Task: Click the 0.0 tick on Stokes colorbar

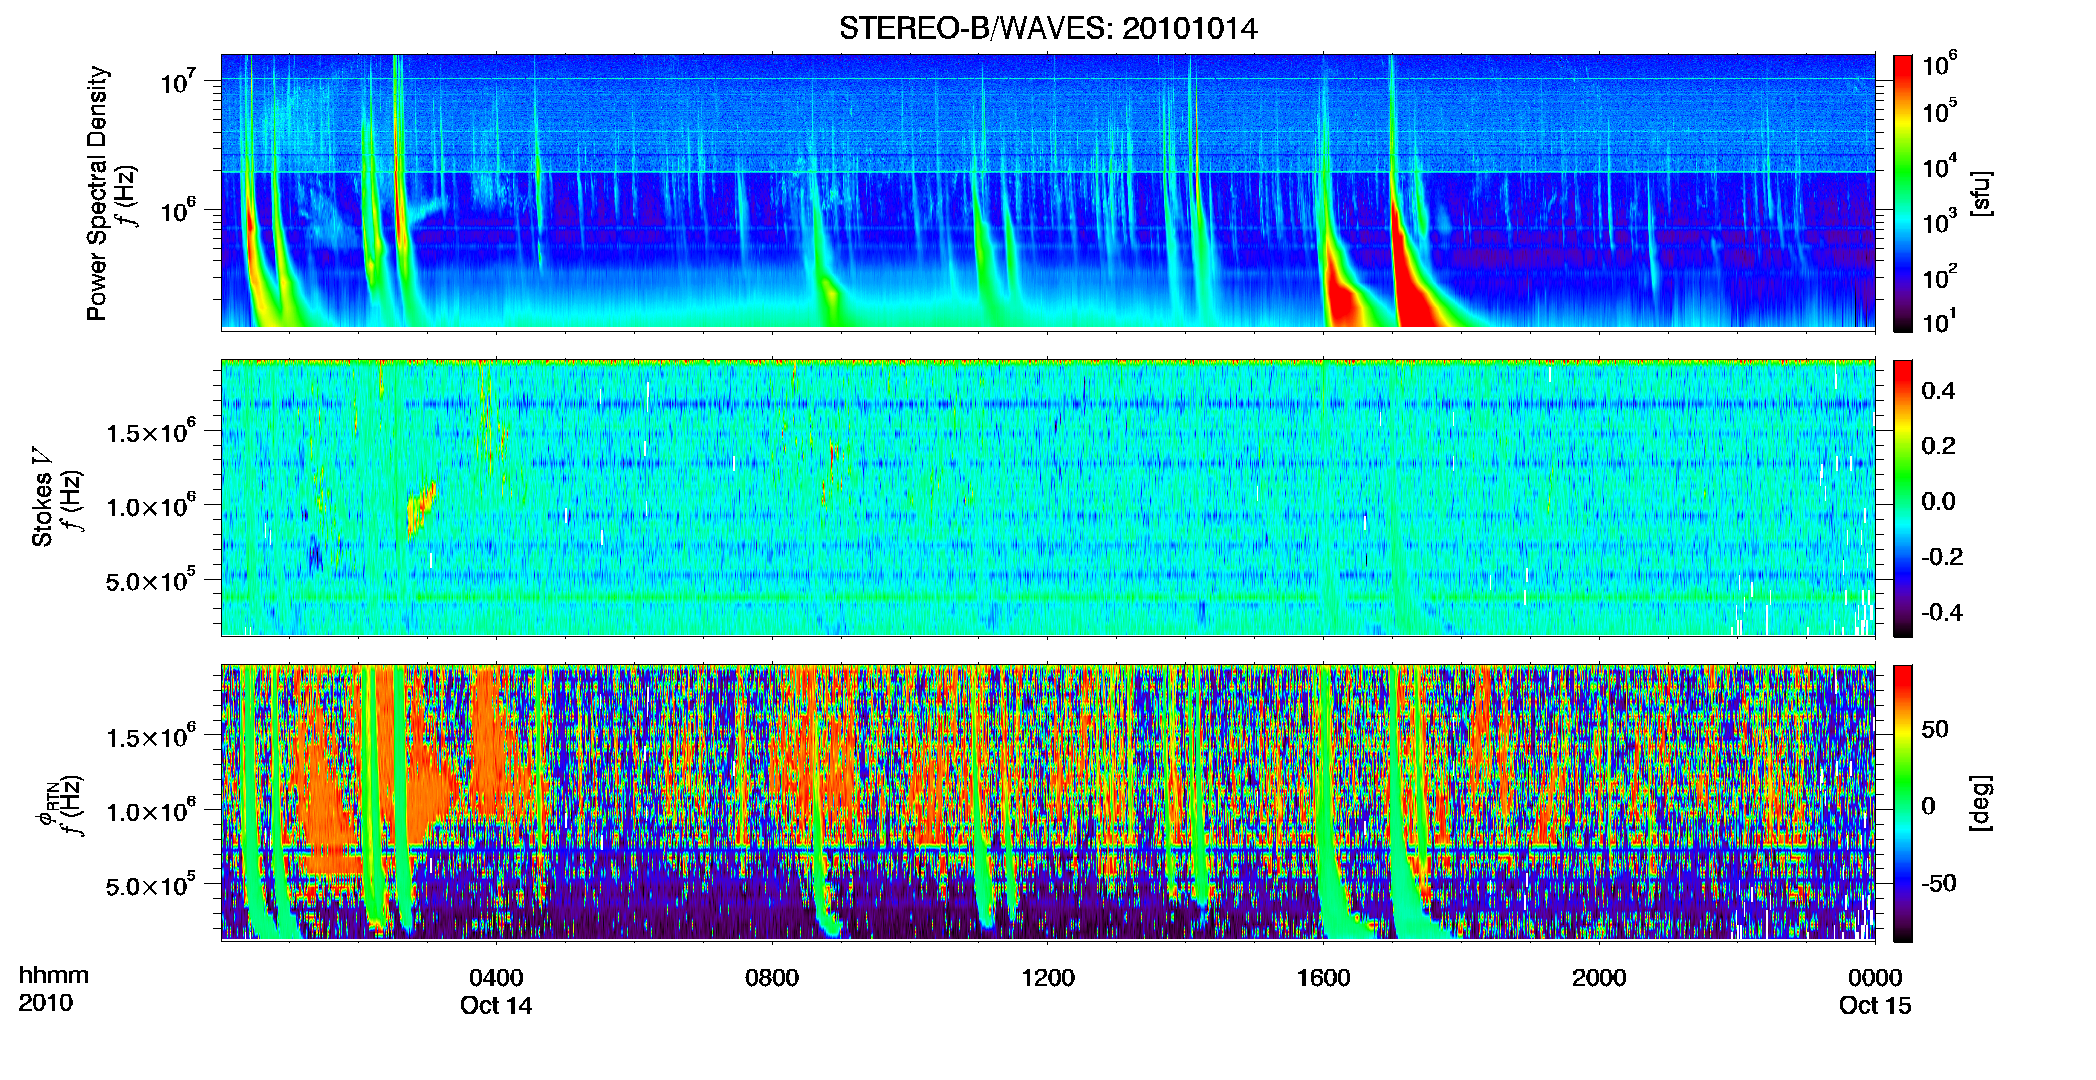Action: coord(1938,501)
